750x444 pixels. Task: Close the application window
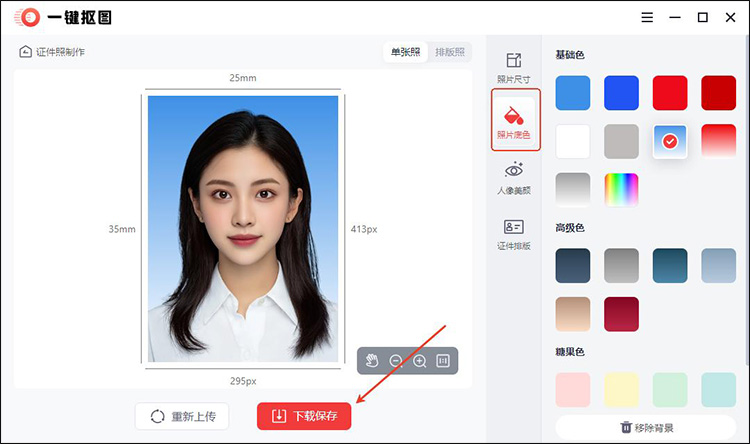pos(730,18)
